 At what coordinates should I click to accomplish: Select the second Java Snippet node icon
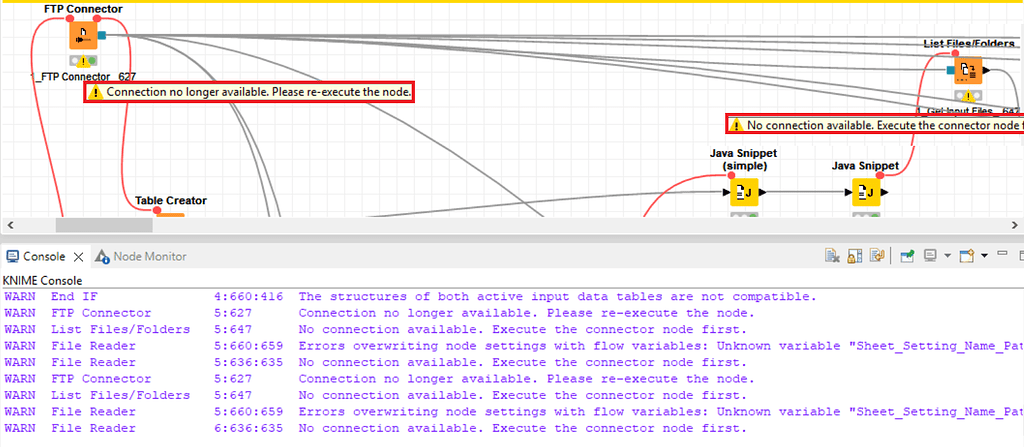coord(866,193)
